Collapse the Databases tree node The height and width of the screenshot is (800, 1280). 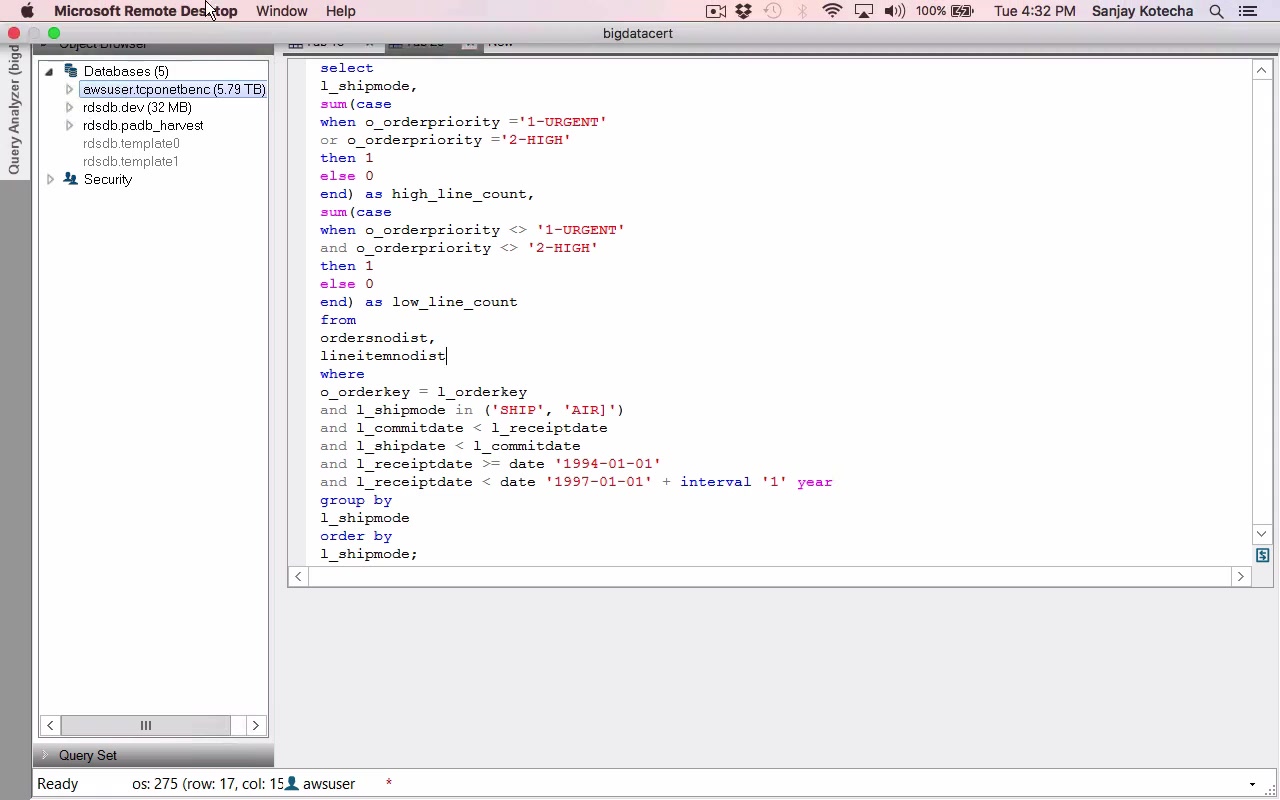point(49,71)
